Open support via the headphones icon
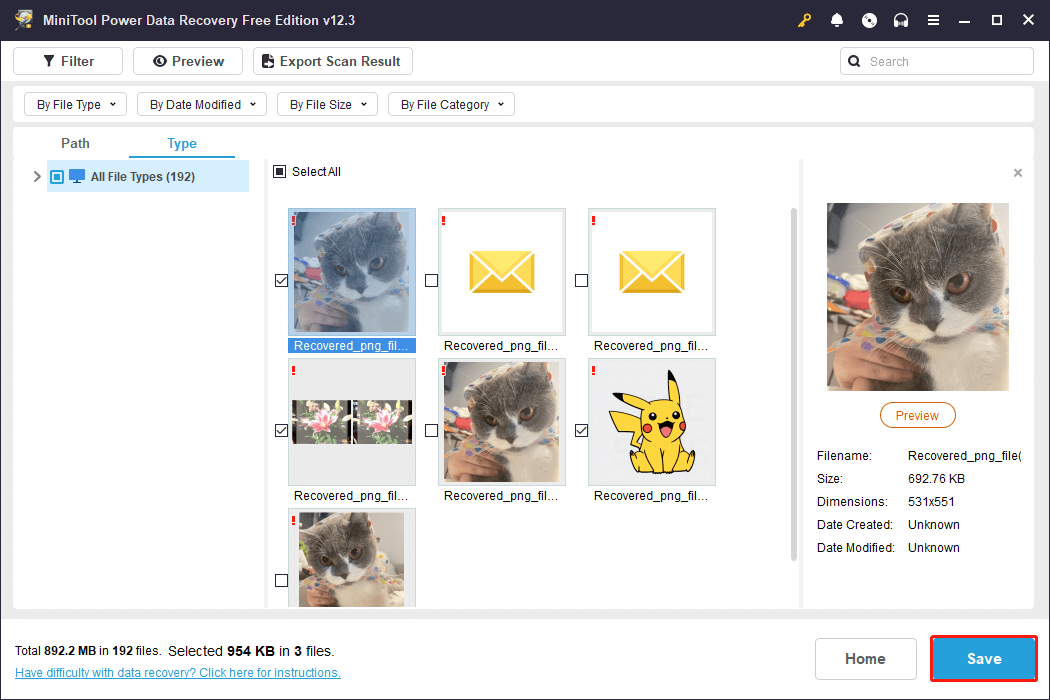The height and width of the screenshot is (700, 1050). [901, 20]
